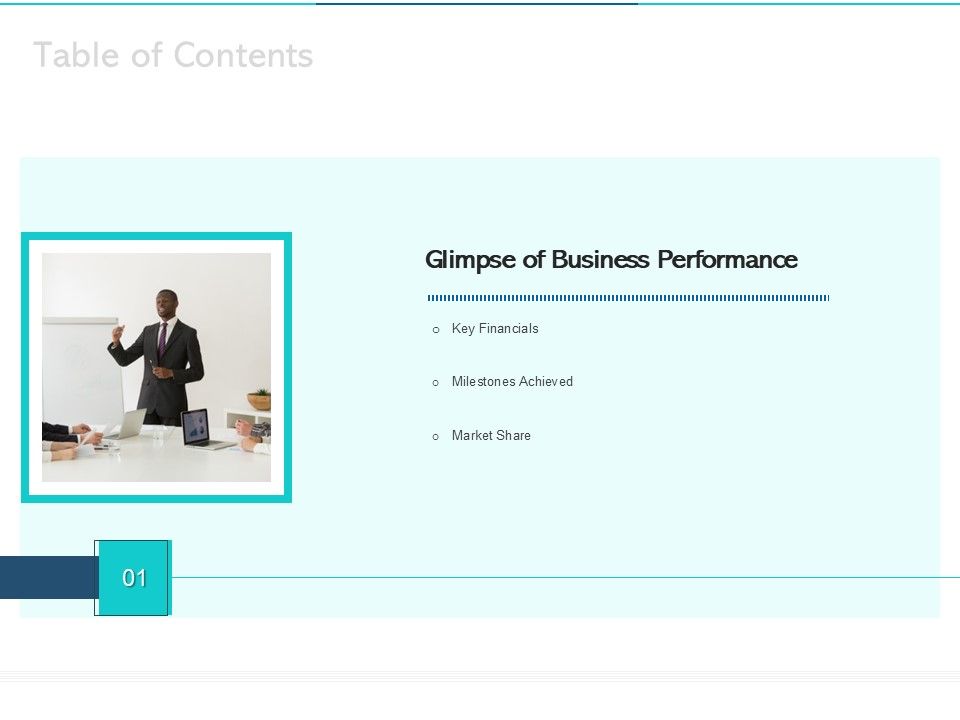960x720 pixels.
Task: Click the presenter's purple necktie
Action: (162, 341)
